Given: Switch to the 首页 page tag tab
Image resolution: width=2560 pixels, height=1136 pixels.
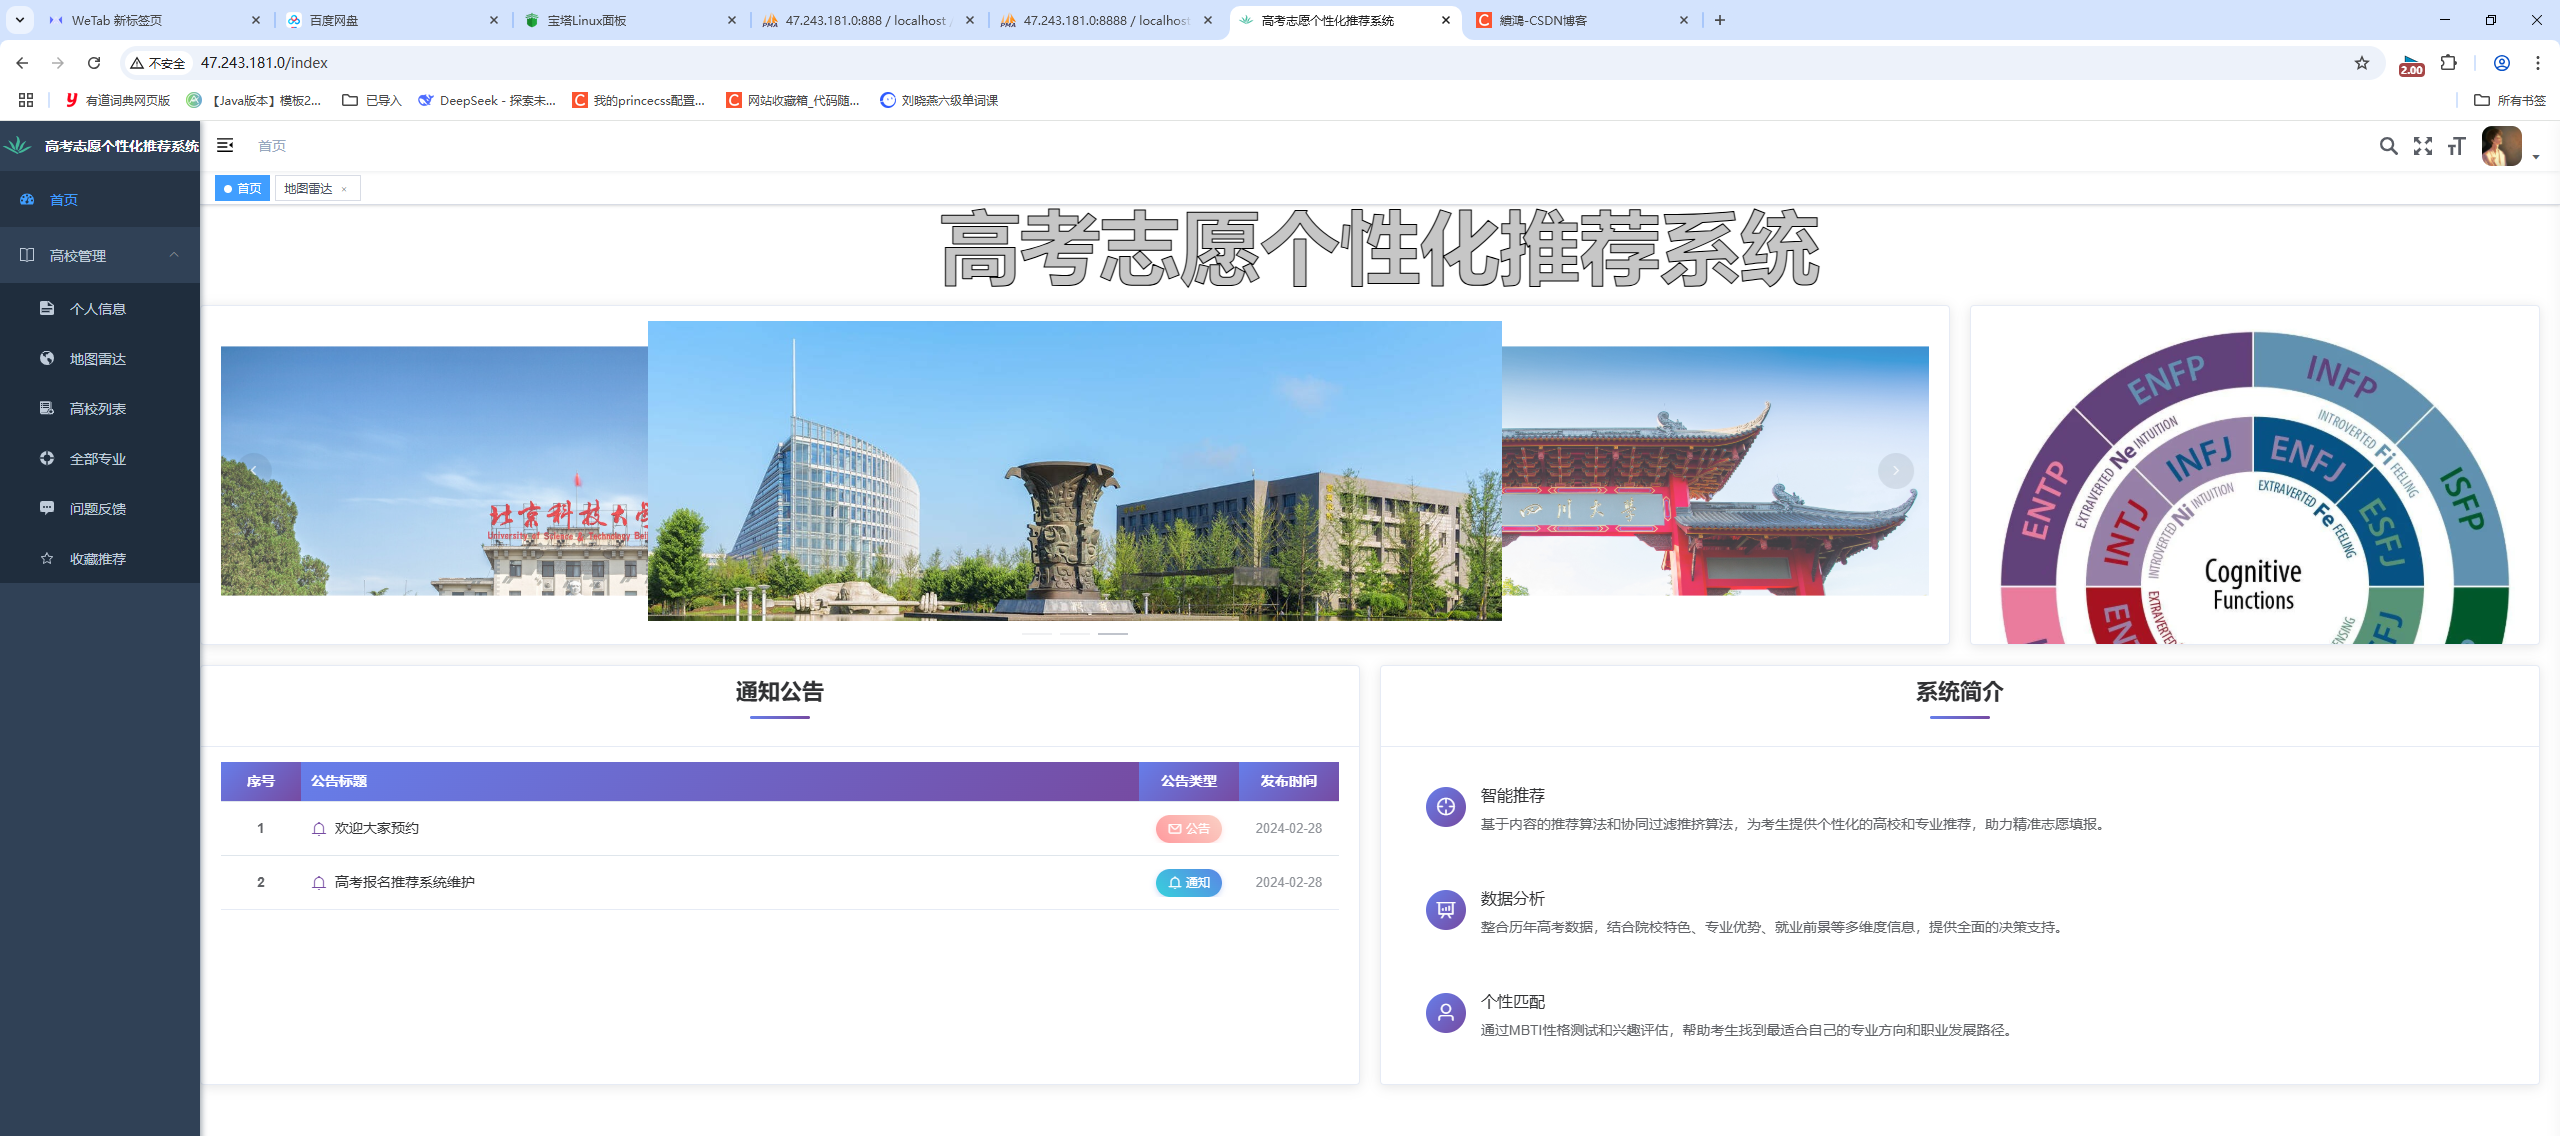Looking at the screenshot, I should 243,189.
